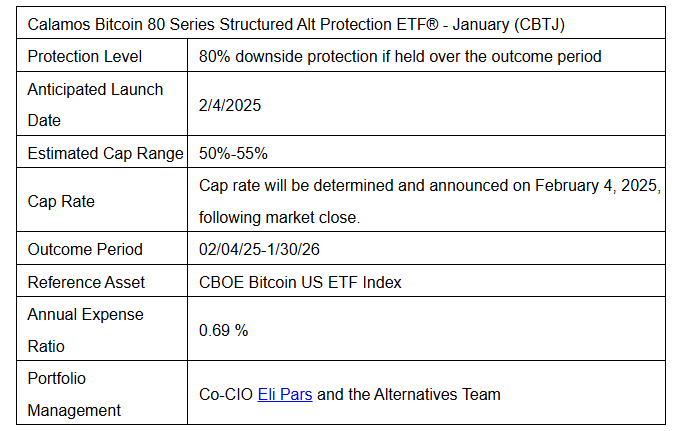Click the 50%-55% cap range value
This screenshot has width=676, height=431.
pyautogui.click(x=233, y=153)
